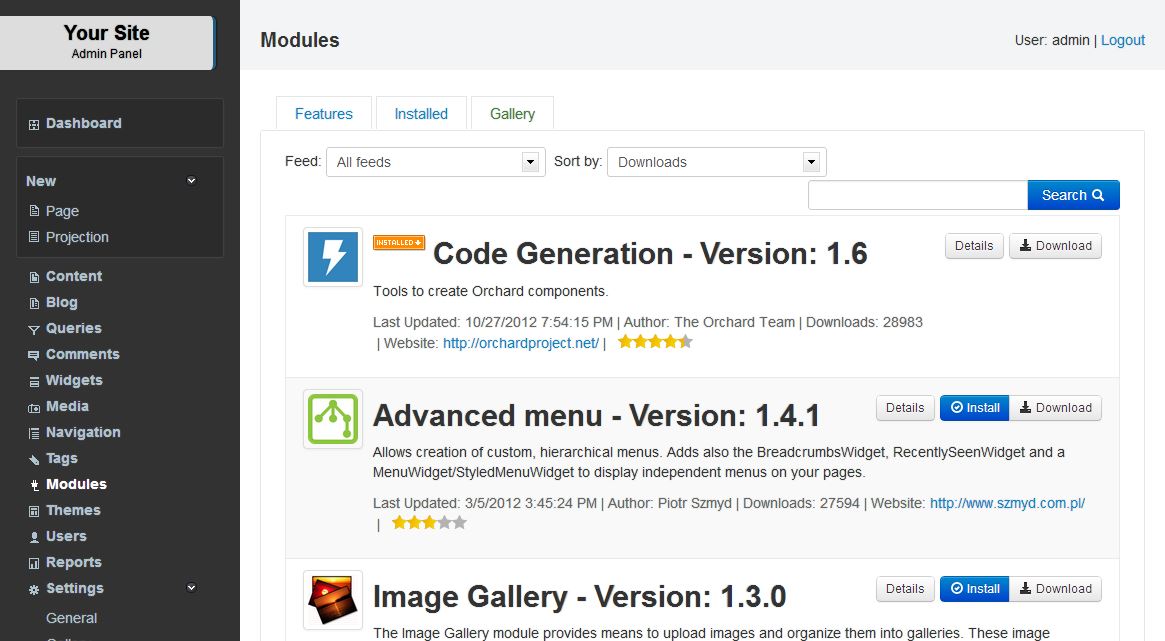Open the Logout link
This screenshot has height=641, width=1165.
1122,40
